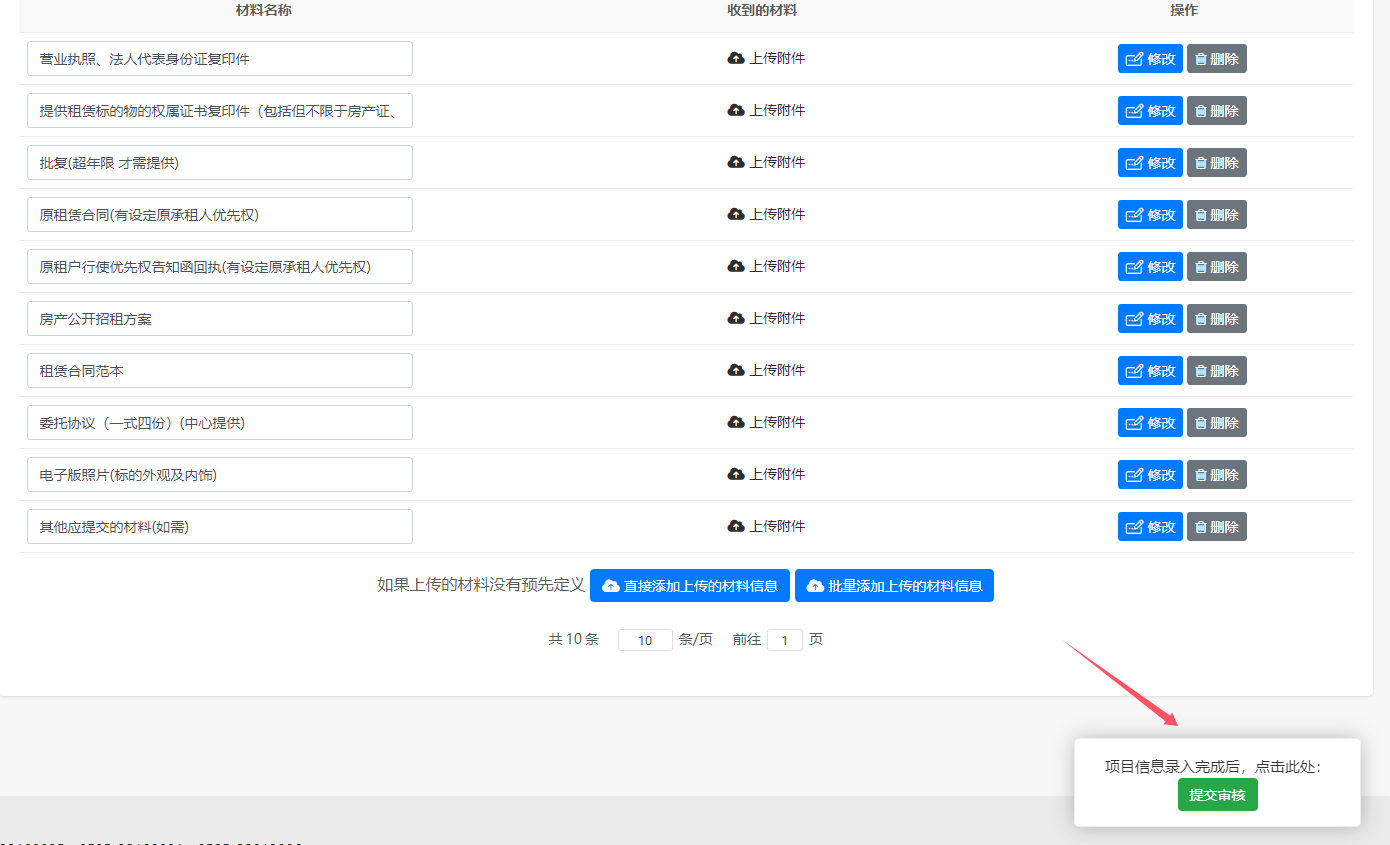Delete the 原租赁合同 material row

click(x=1217, y=215)
